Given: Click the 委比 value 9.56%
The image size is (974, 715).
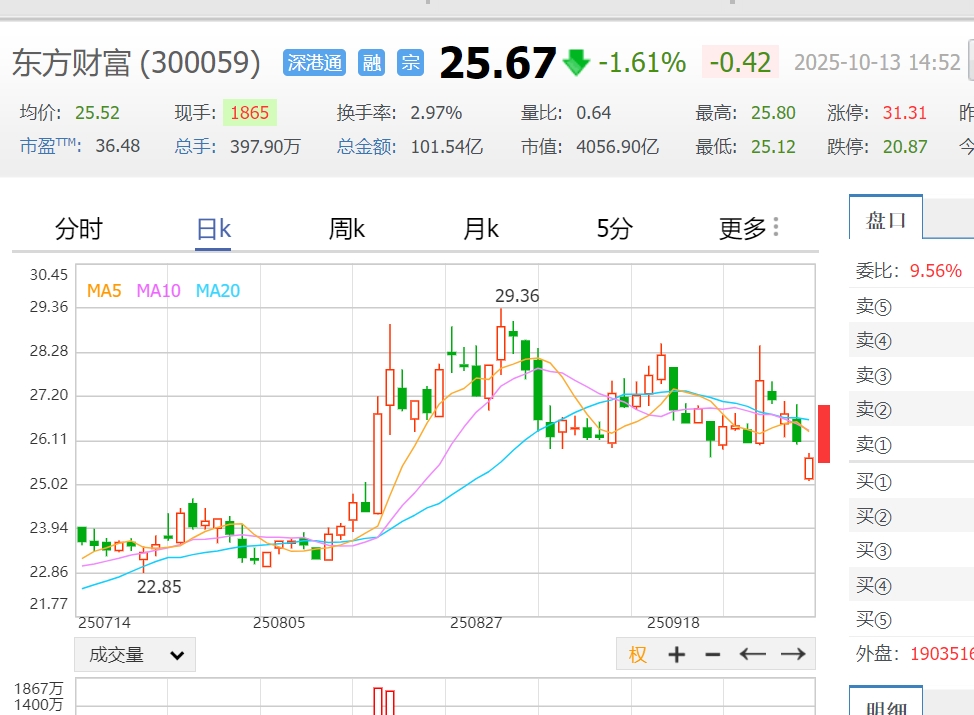Looking at the screenshot, I should (935, 270).
